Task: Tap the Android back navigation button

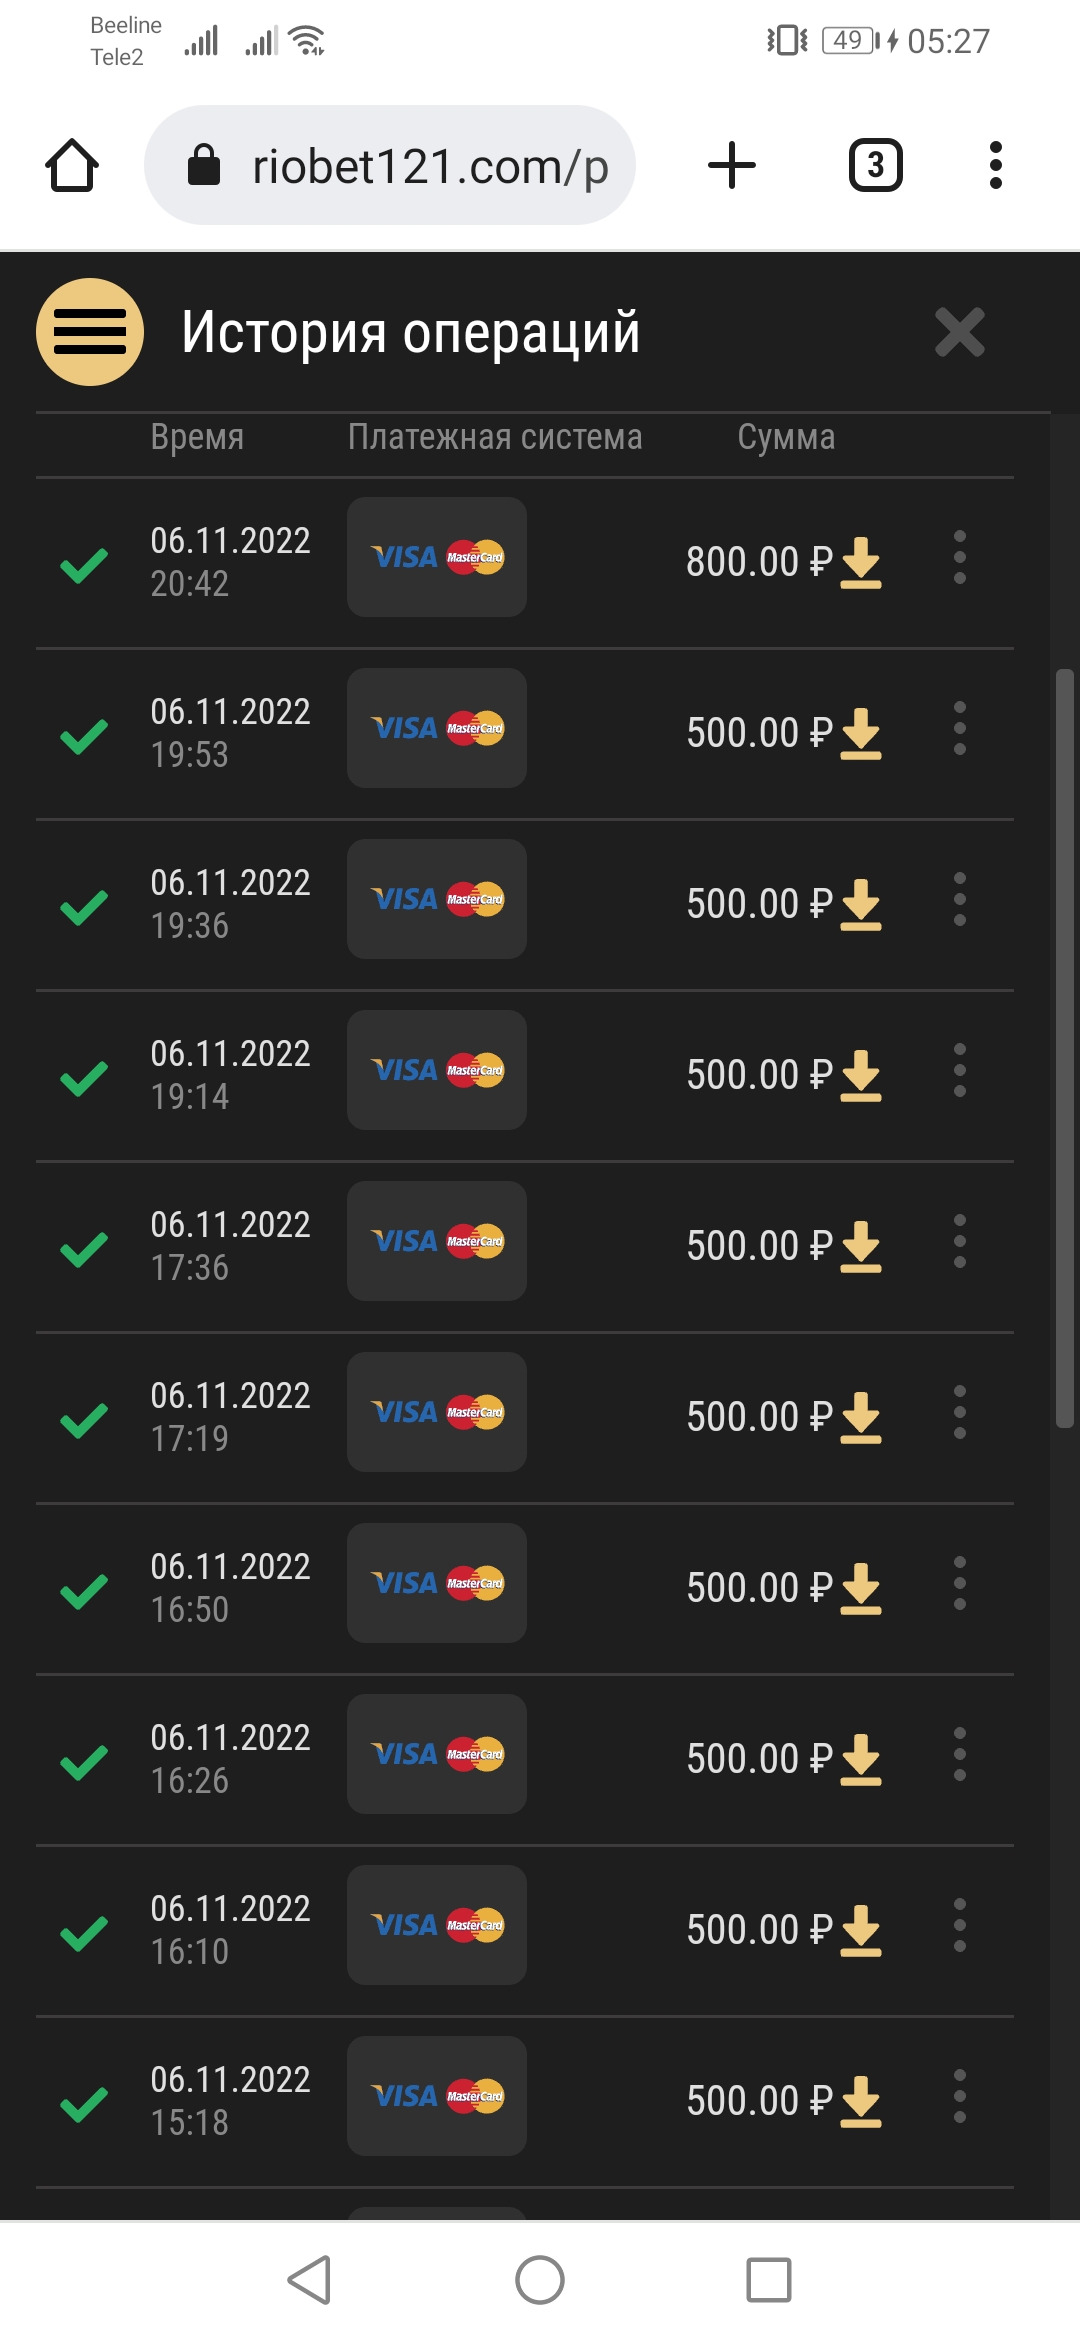Action: click(x=309, y=2280)
